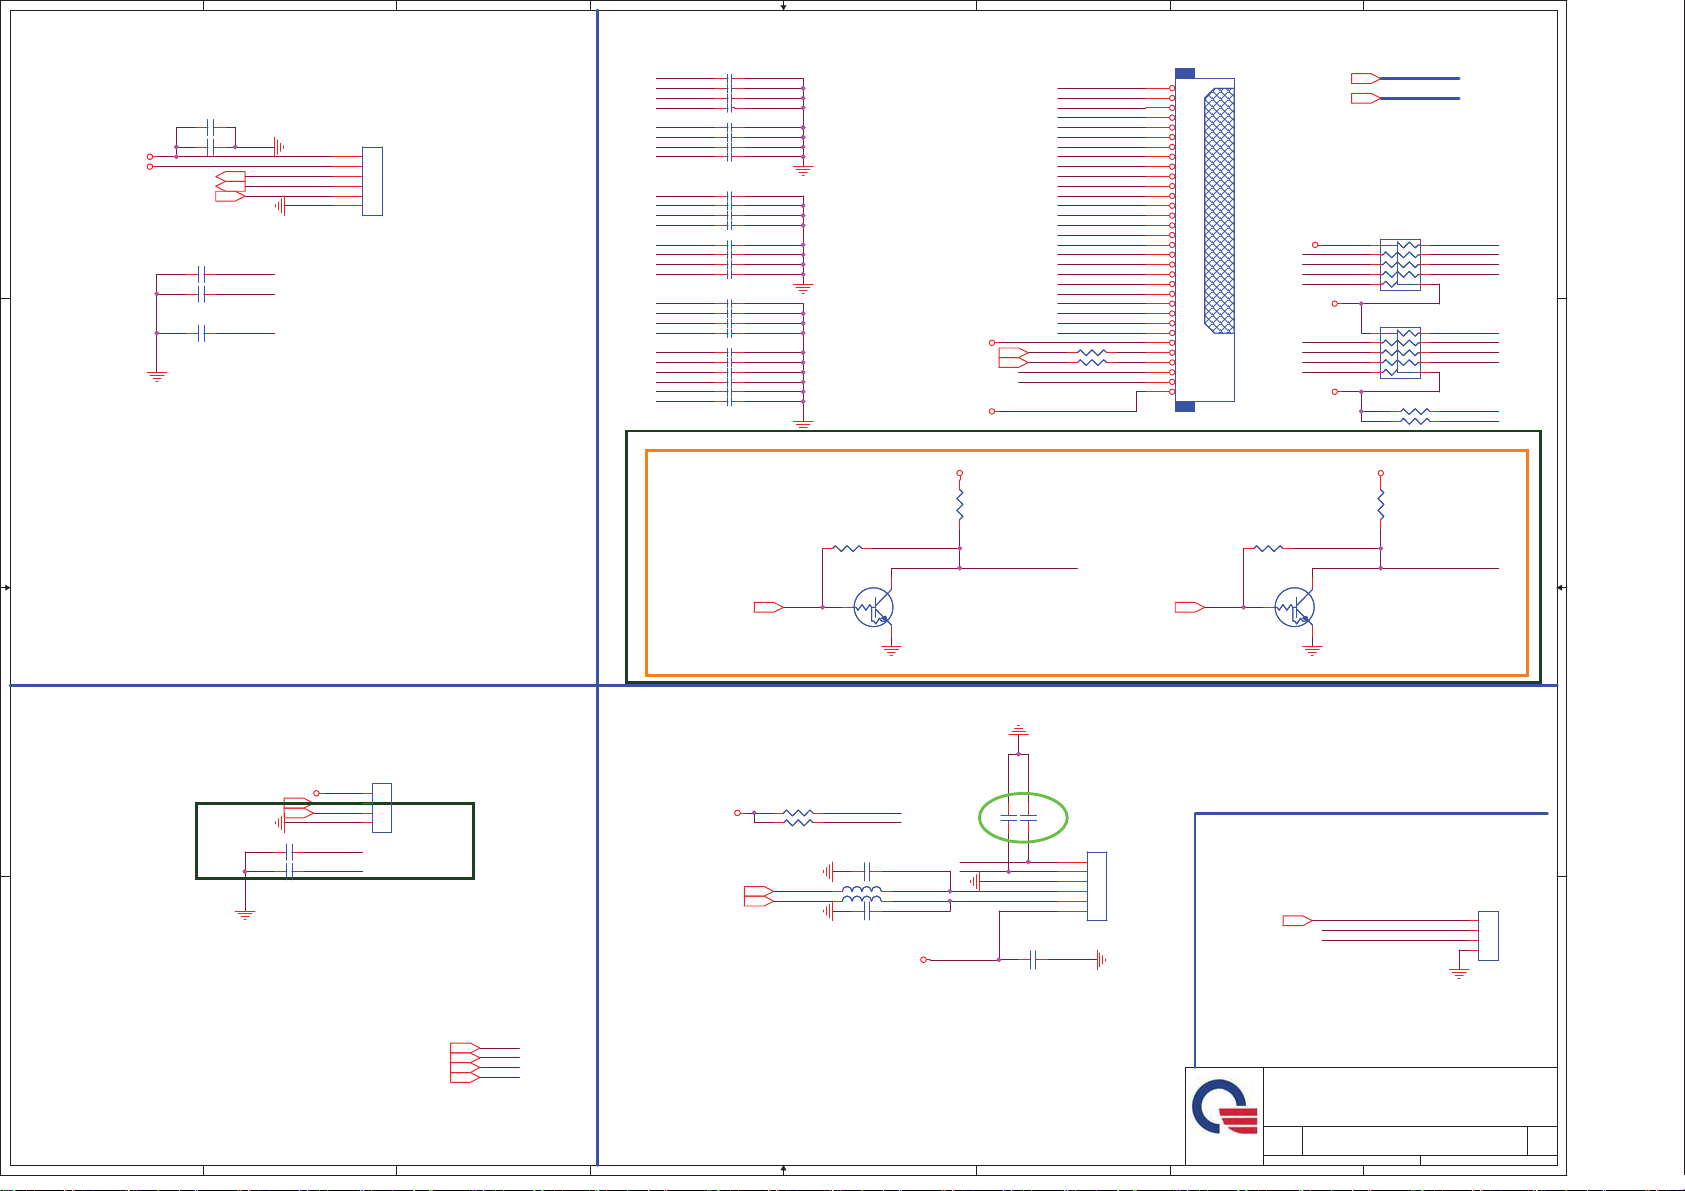The width and height of the screenshot is (1685, 1191).
Task: Click the empty title block name field
Action: [x=1410, y=1096]
